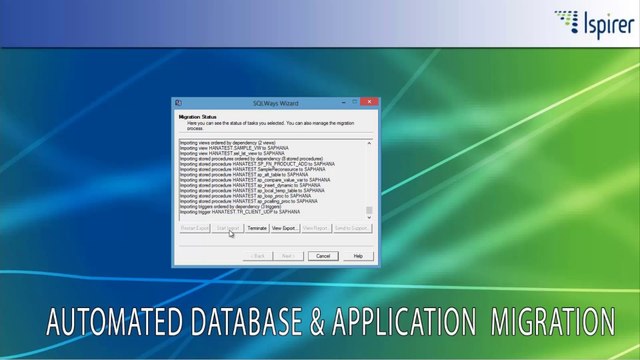Click the greyed-out Start Import button
Viewport: 640px width, 360px height.
click(228, 228)
